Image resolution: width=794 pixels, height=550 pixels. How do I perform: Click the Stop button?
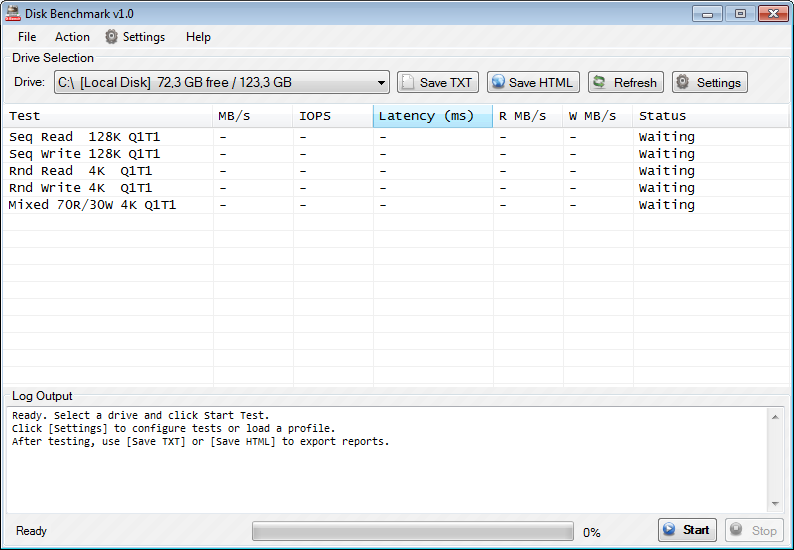coord(755,530)
